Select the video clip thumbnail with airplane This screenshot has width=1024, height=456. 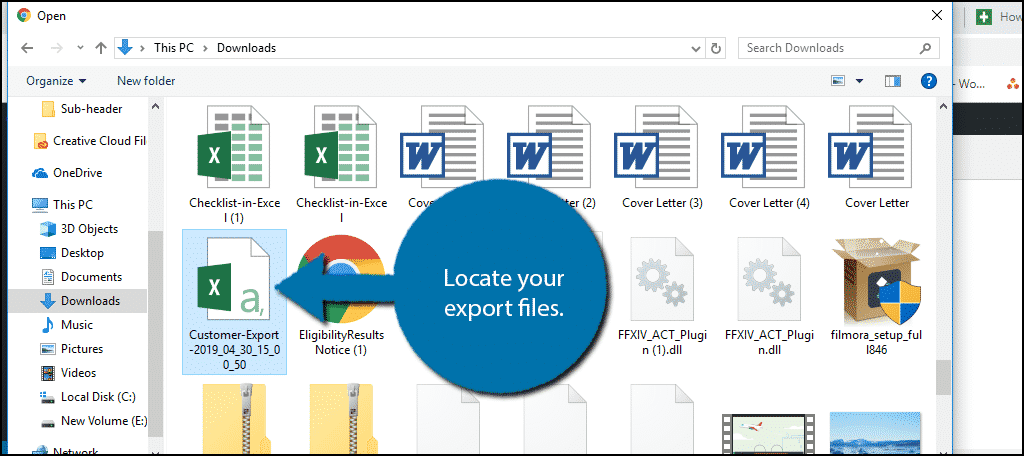(769, 433)
